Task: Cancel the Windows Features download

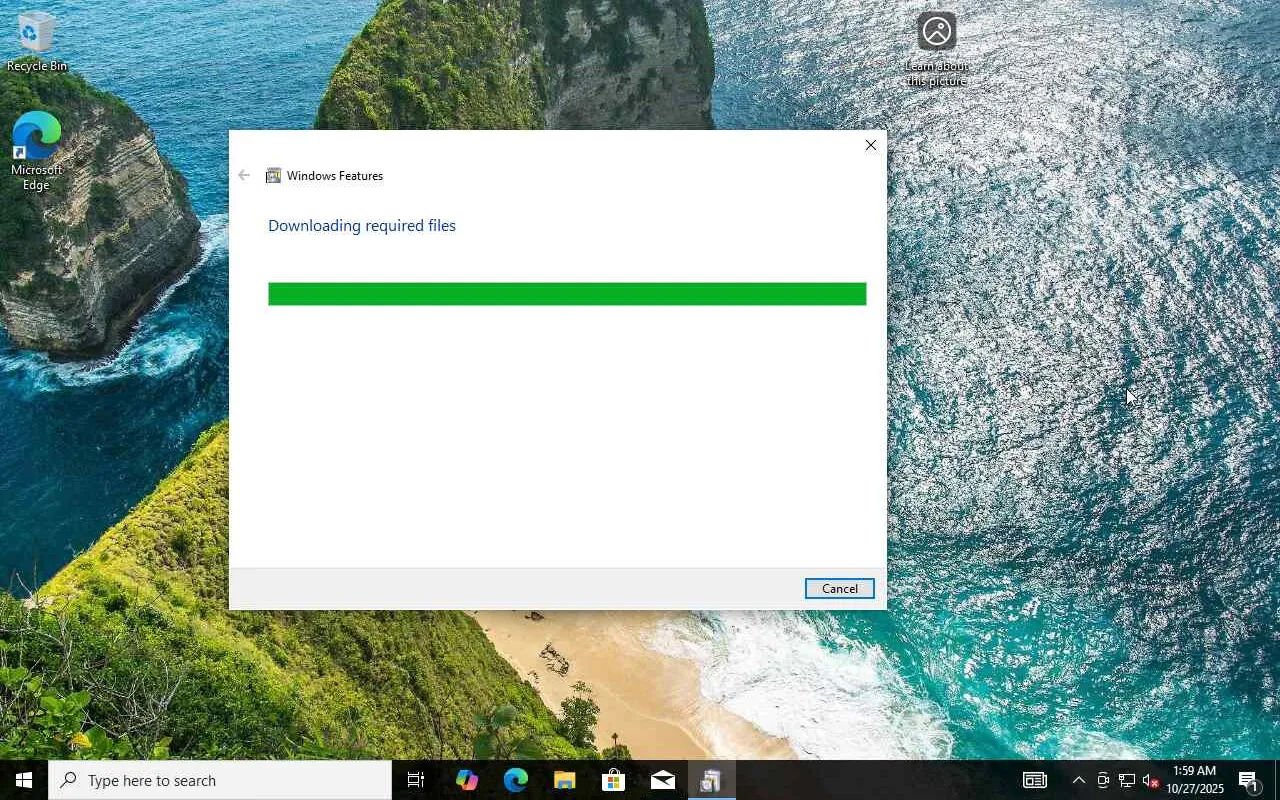Action: click(x=839, y=588)
